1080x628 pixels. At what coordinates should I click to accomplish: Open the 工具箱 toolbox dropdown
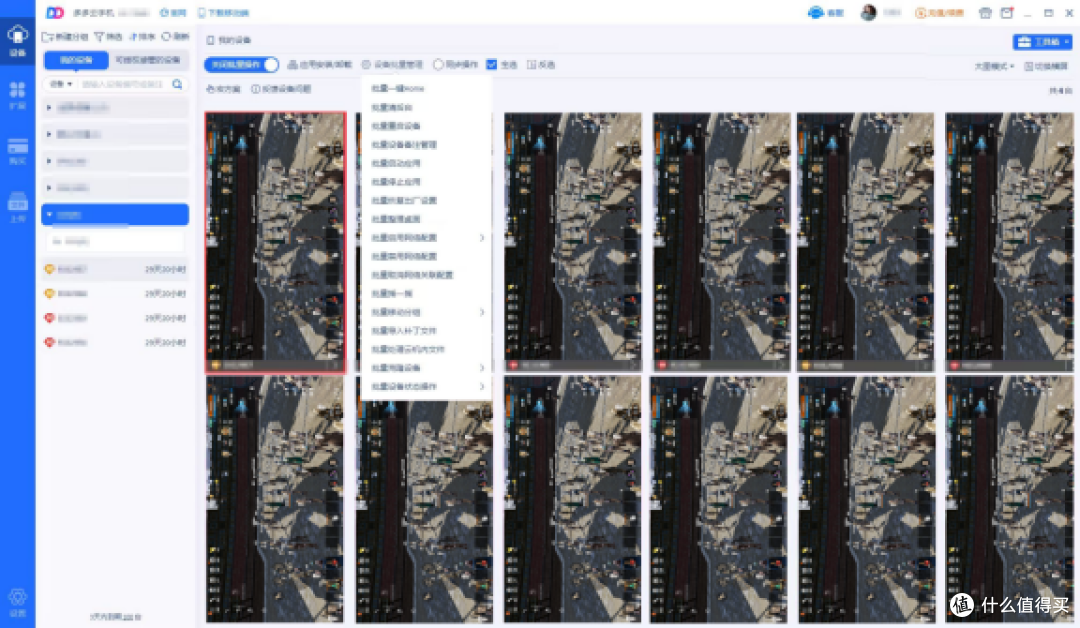click(1042, 42)
